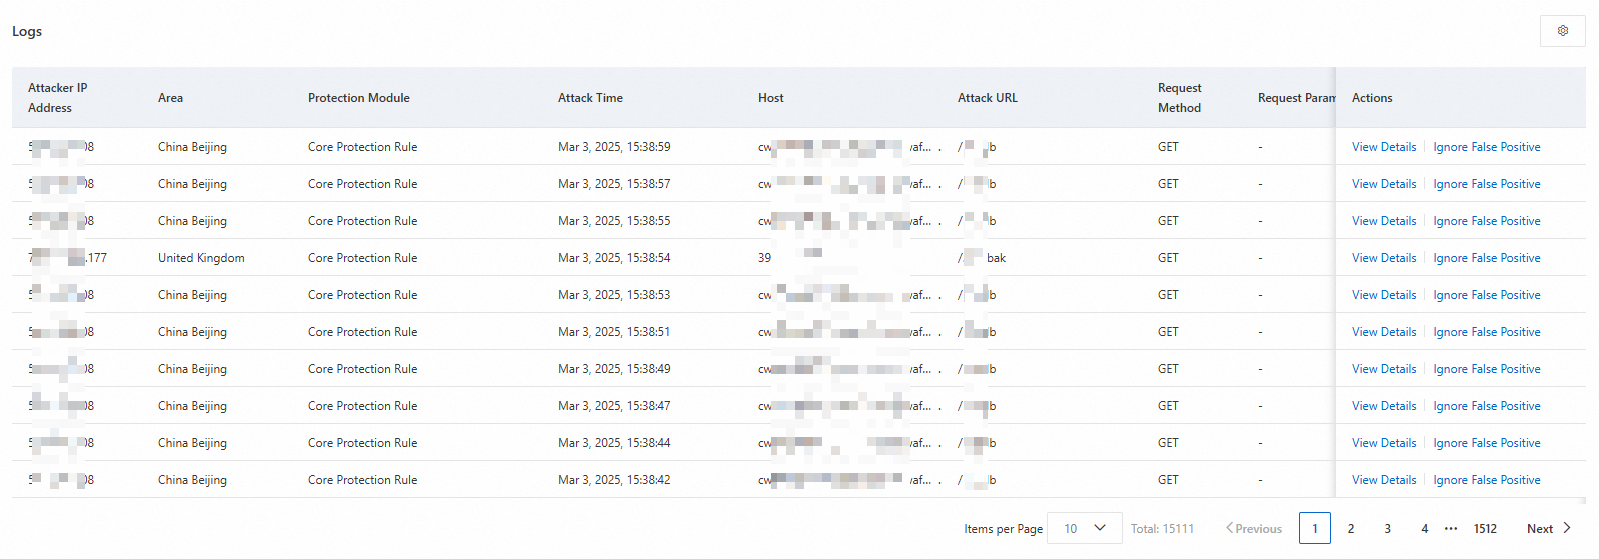This screenshot has width=1599, height=559.
Task: Ignore False Positive for 15:38:57 attack
Action: point(1486,184)
